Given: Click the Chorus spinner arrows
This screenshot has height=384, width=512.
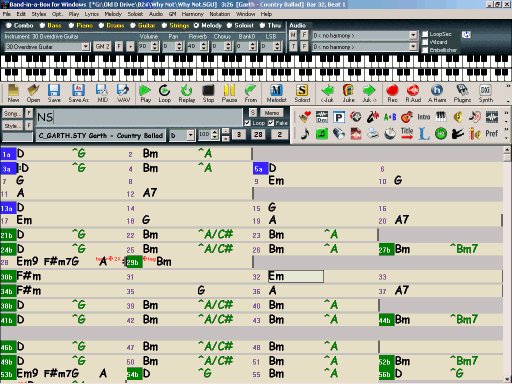Looking at the screenshot, I should pyautogui.click(x=228, y=46).
